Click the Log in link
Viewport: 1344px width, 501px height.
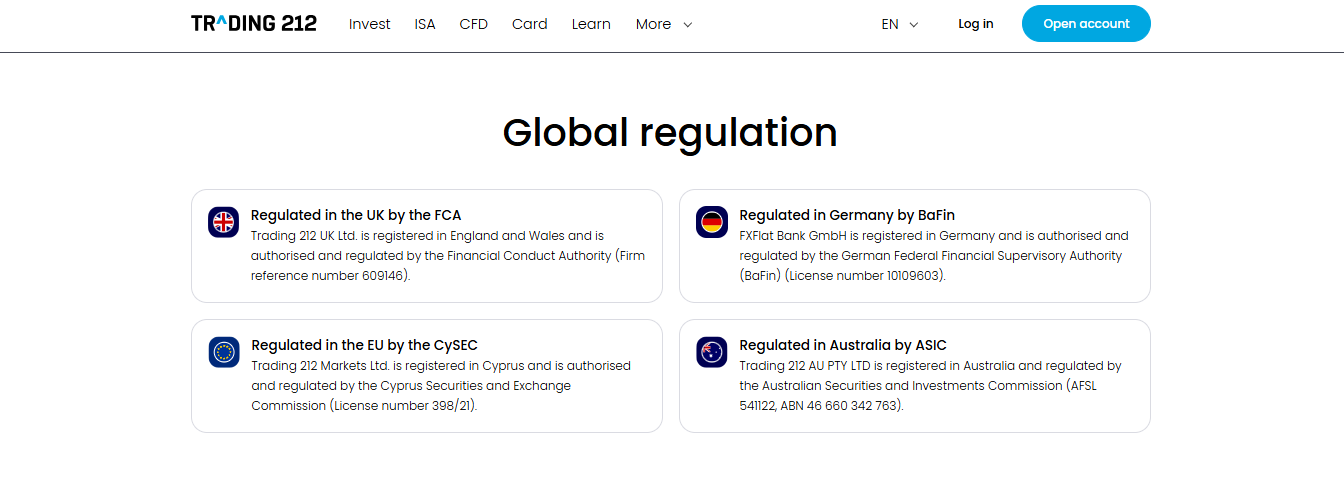click(975, 24)
